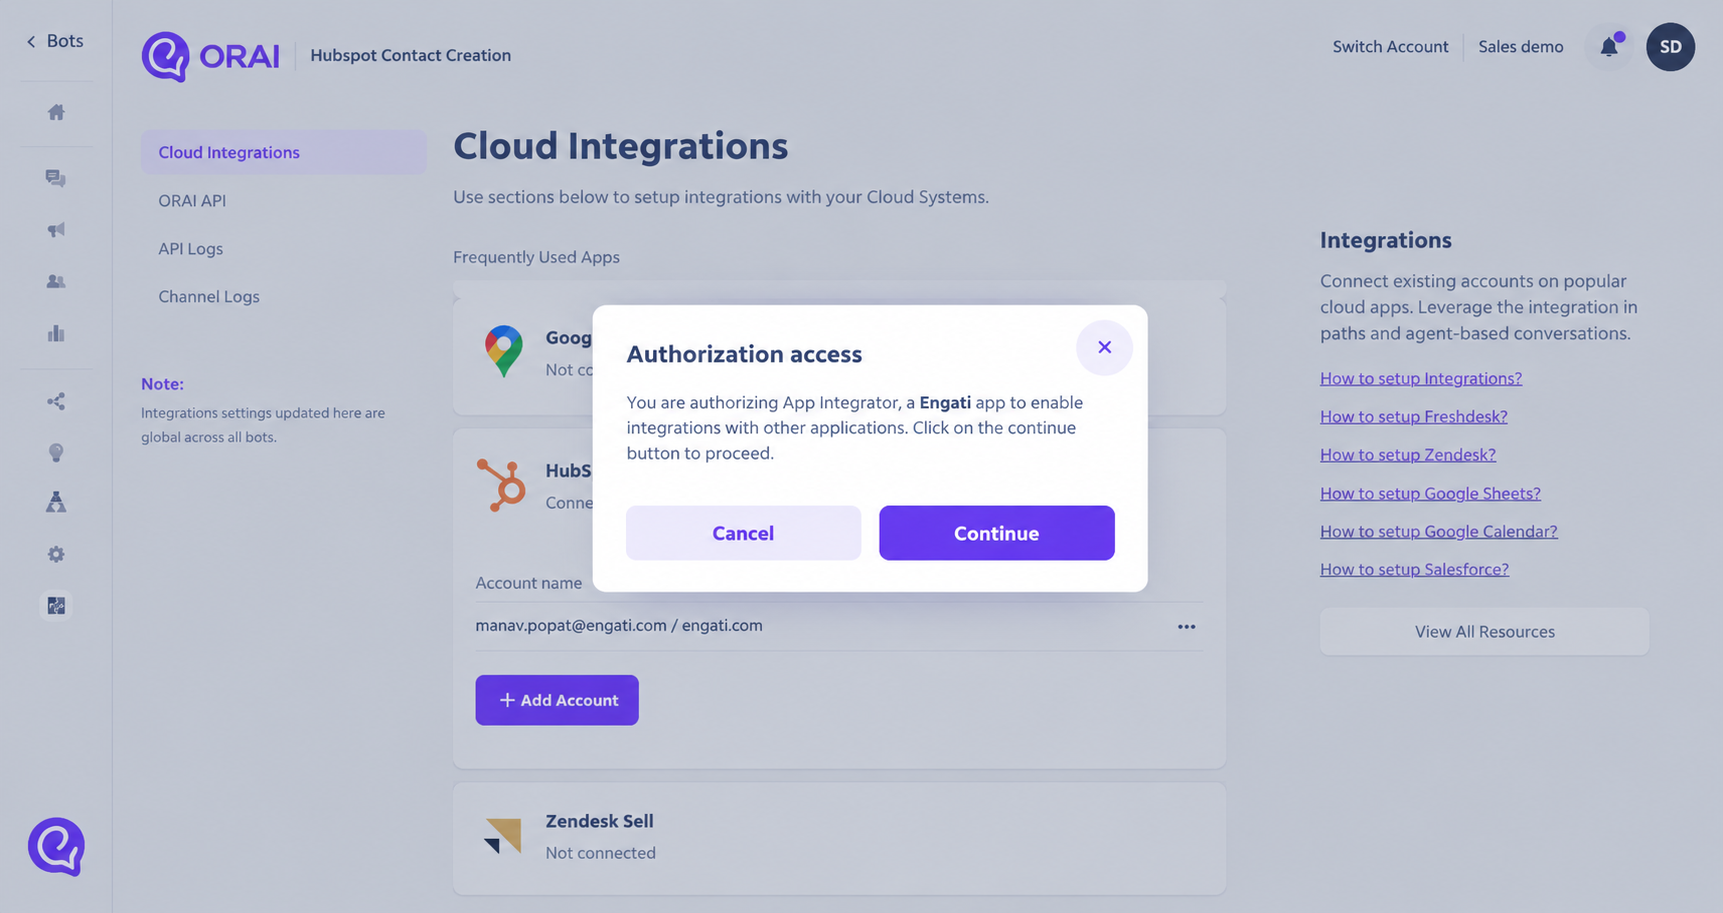The image size is (1723, 913).
Task: Open the home icon in sidebar
Action: pos(56,112)
